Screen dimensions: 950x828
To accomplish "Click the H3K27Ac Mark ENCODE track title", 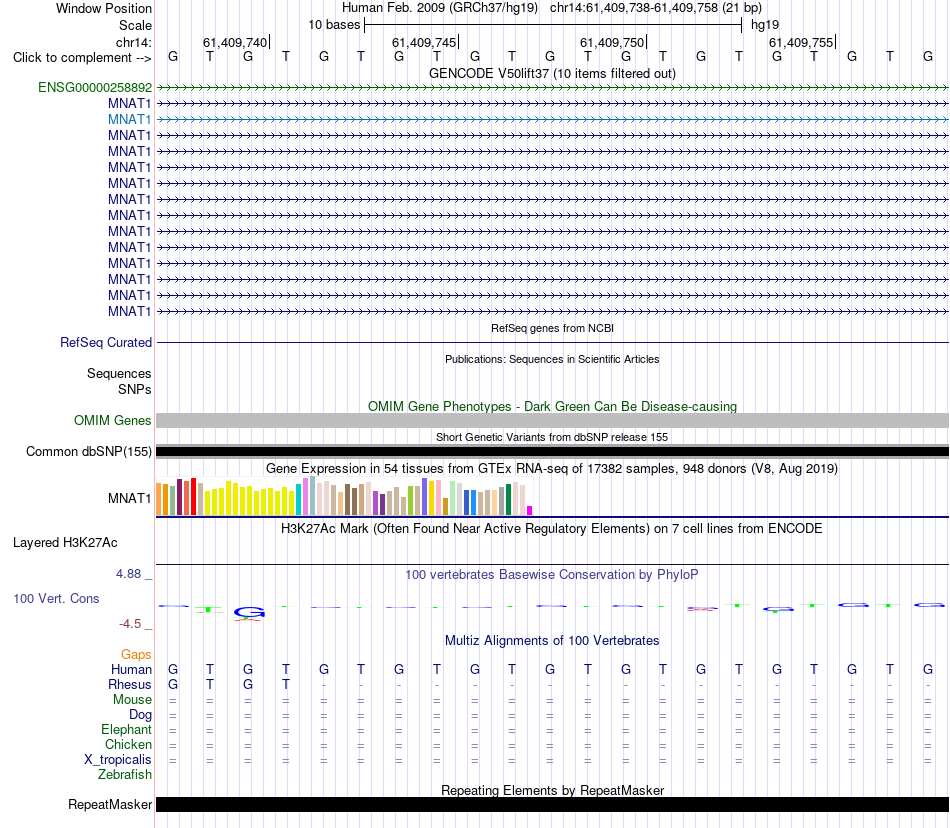I will click(x=552, y=528).
